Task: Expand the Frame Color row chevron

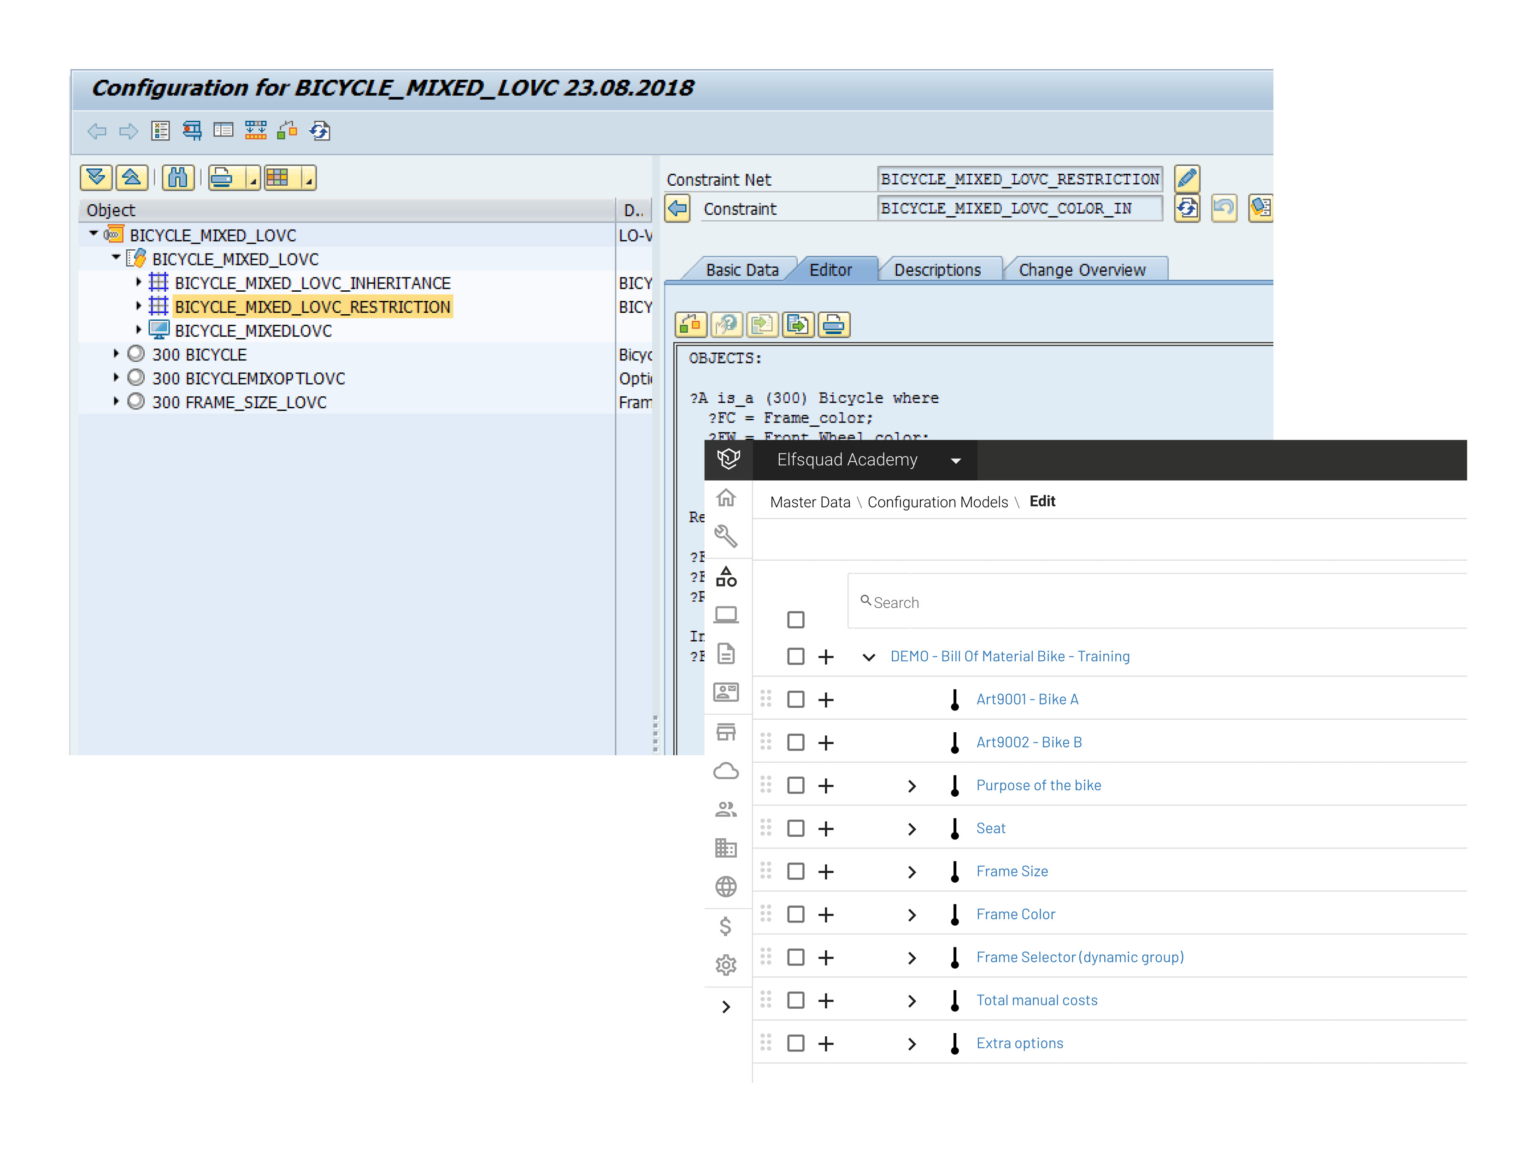Action: click(911, 914)
